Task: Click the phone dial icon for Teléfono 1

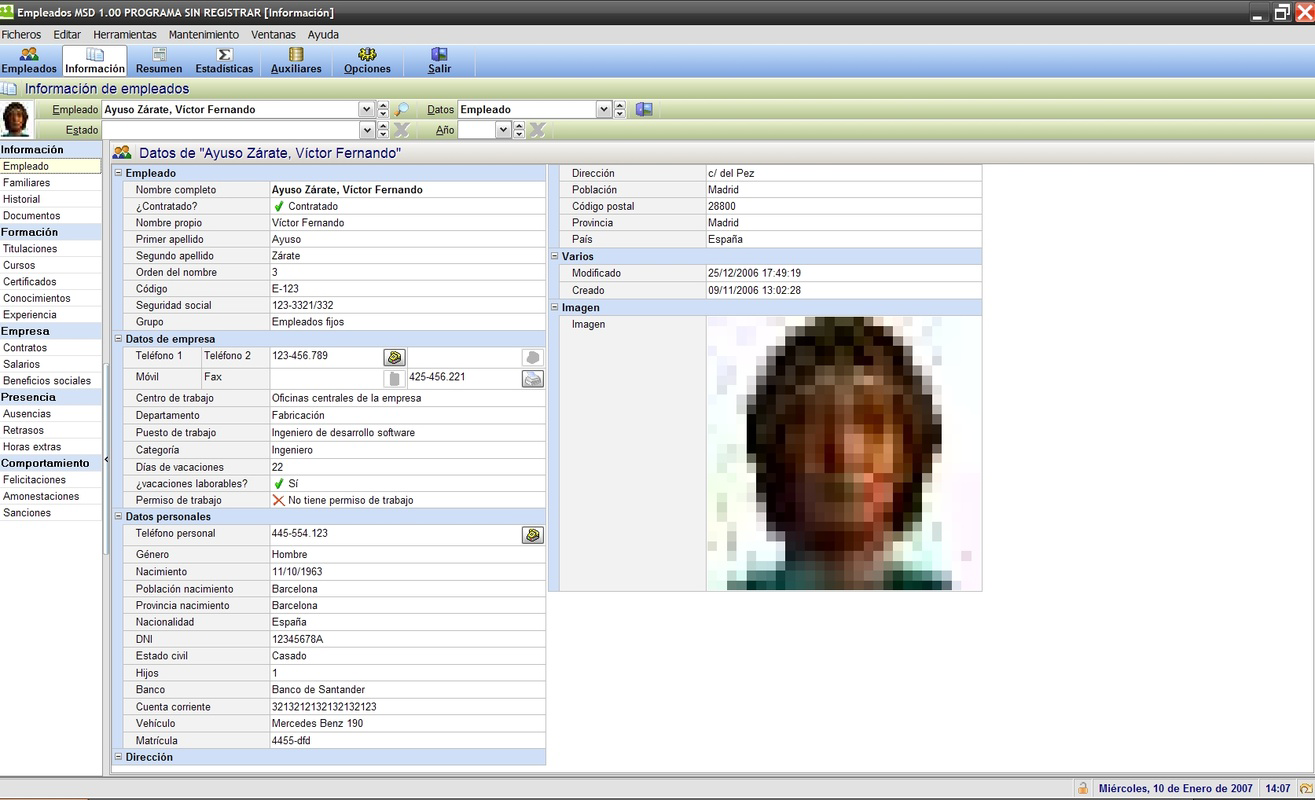Action: (394, 357)
